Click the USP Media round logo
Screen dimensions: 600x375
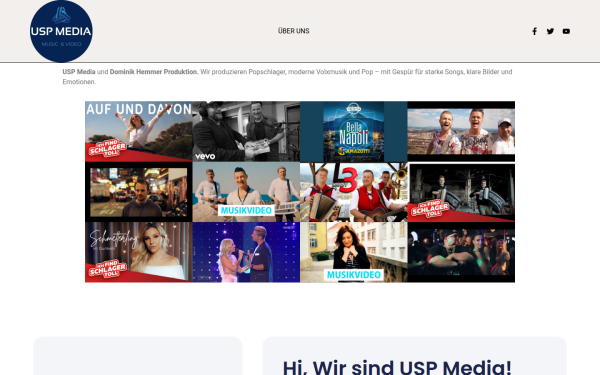[x=61, y=31]
